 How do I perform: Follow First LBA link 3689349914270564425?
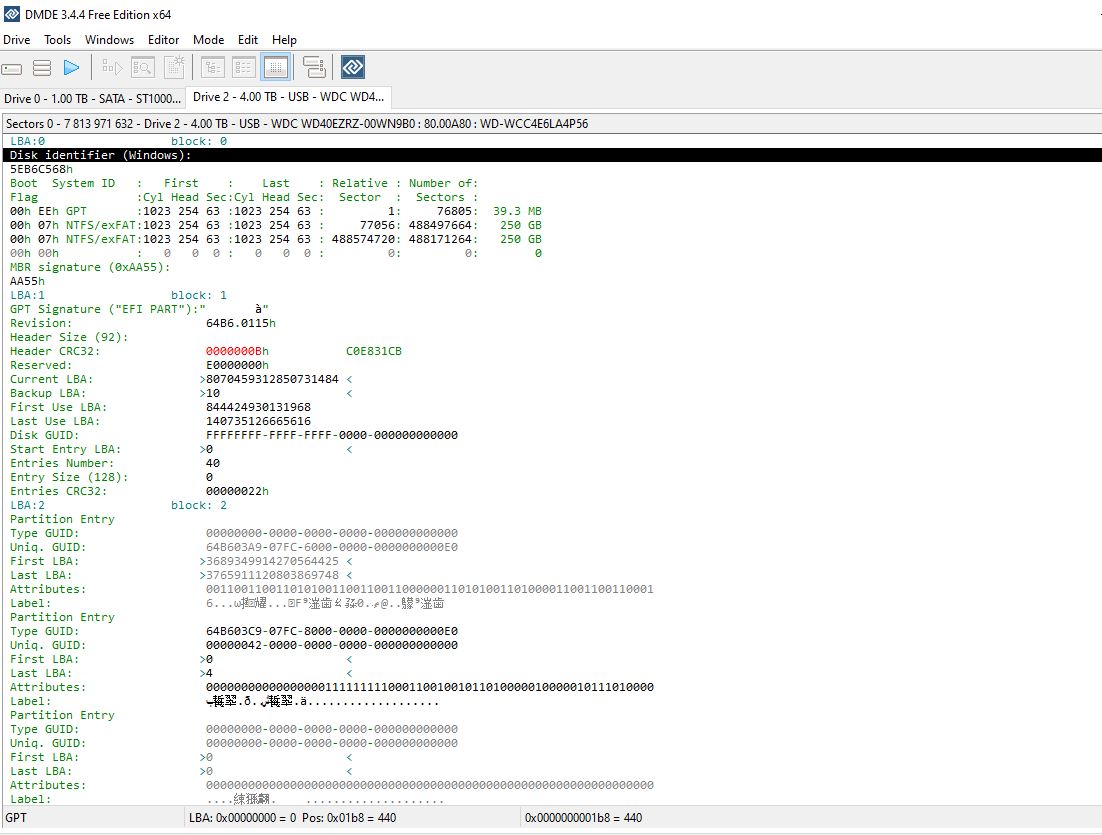coord(272,562)
